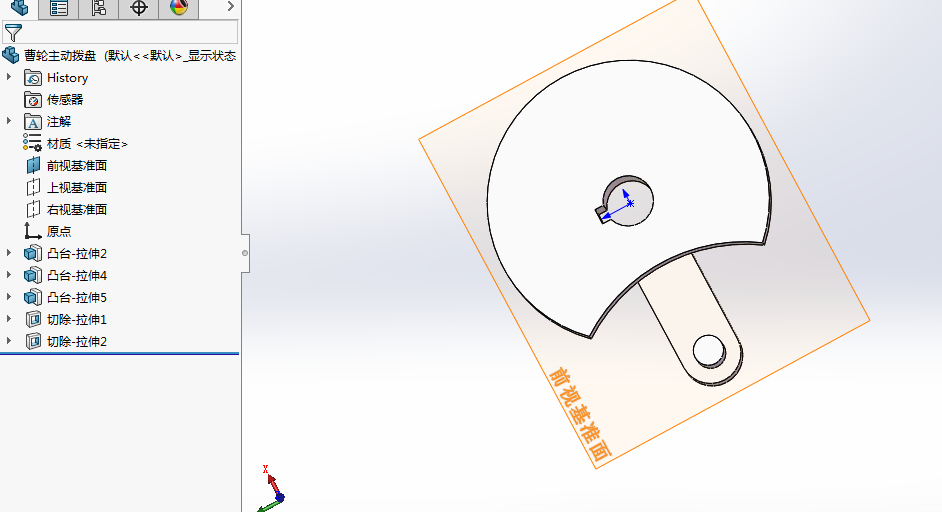This screenshot has width=942, height=512.
Task: Collapse the panel using the splitter handle
Action: 245,253
